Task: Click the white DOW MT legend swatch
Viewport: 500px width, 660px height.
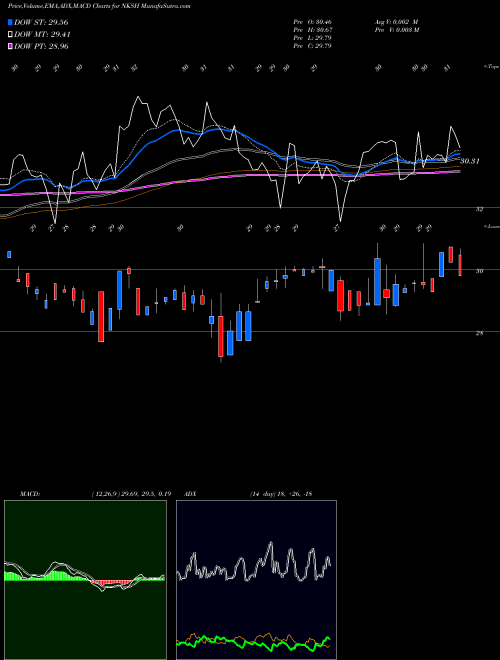Action: 10,35
